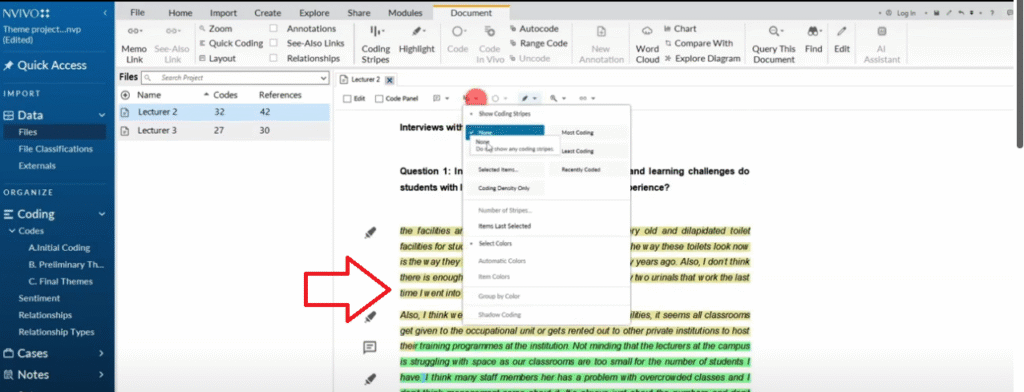
Task: Expand the Data navigation section
Action: (x=101, y=116)
